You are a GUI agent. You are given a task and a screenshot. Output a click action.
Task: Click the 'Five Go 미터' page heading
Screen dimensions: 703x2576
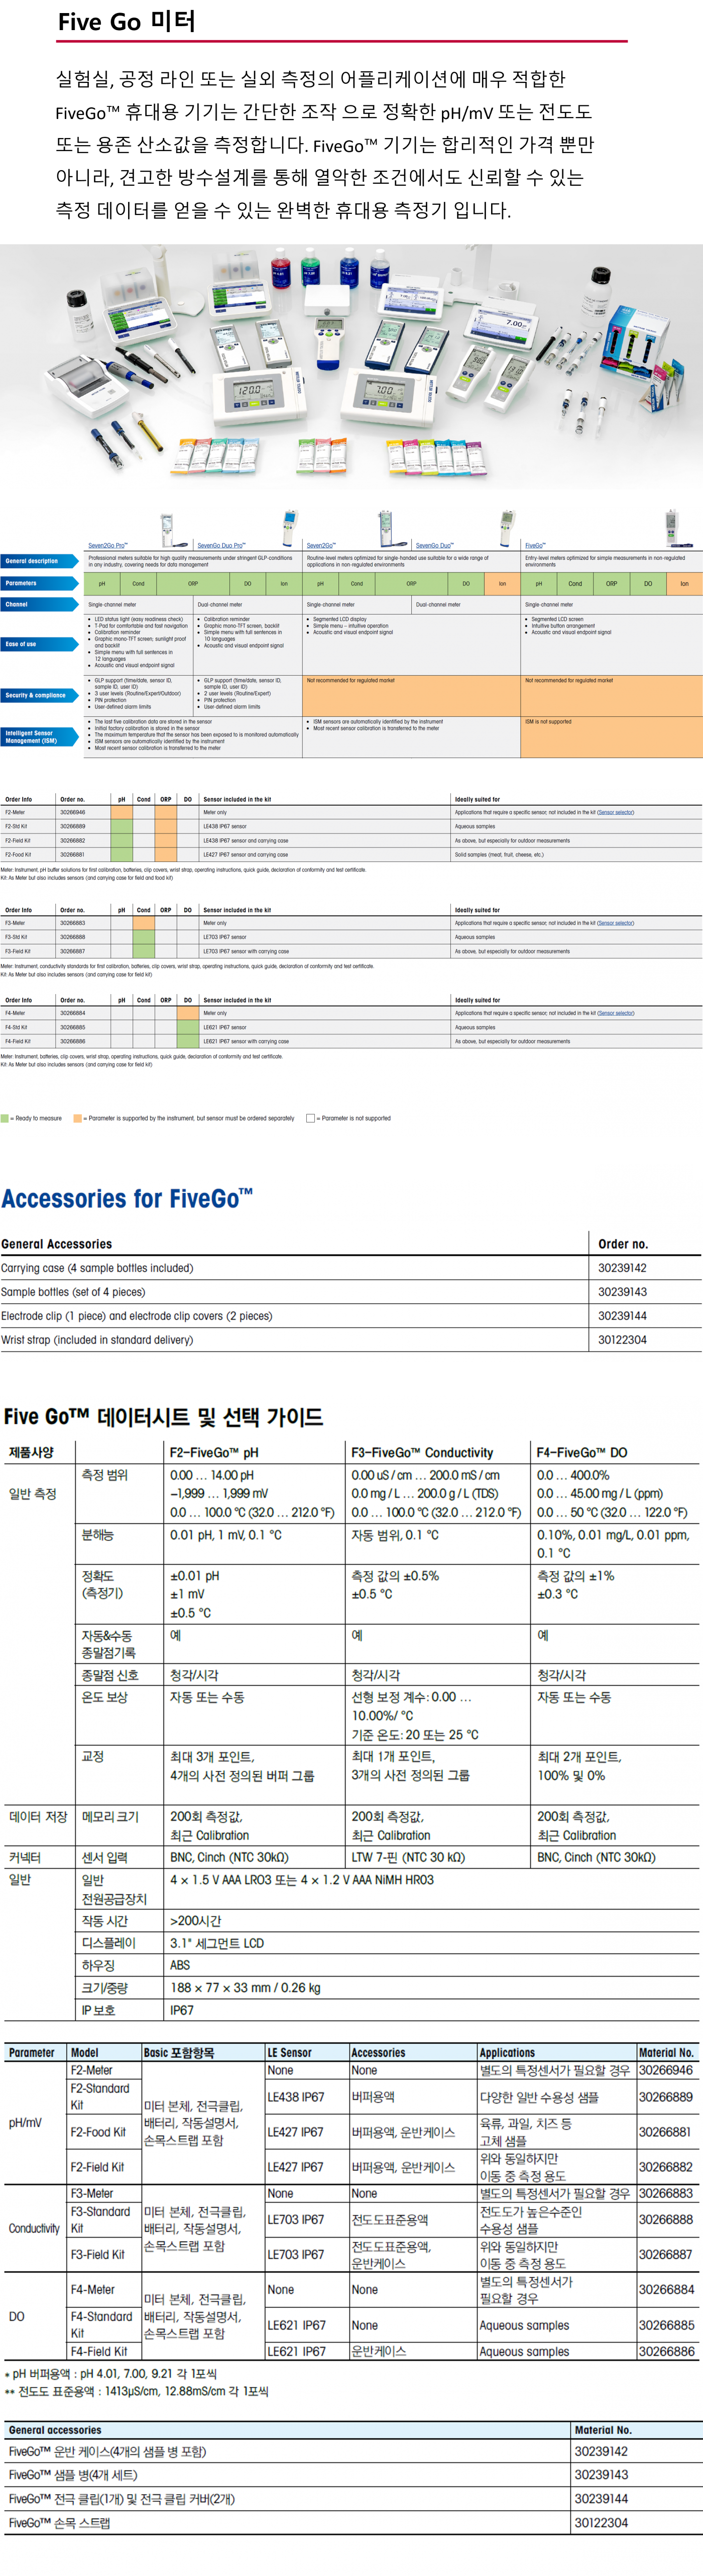point(126,21)
